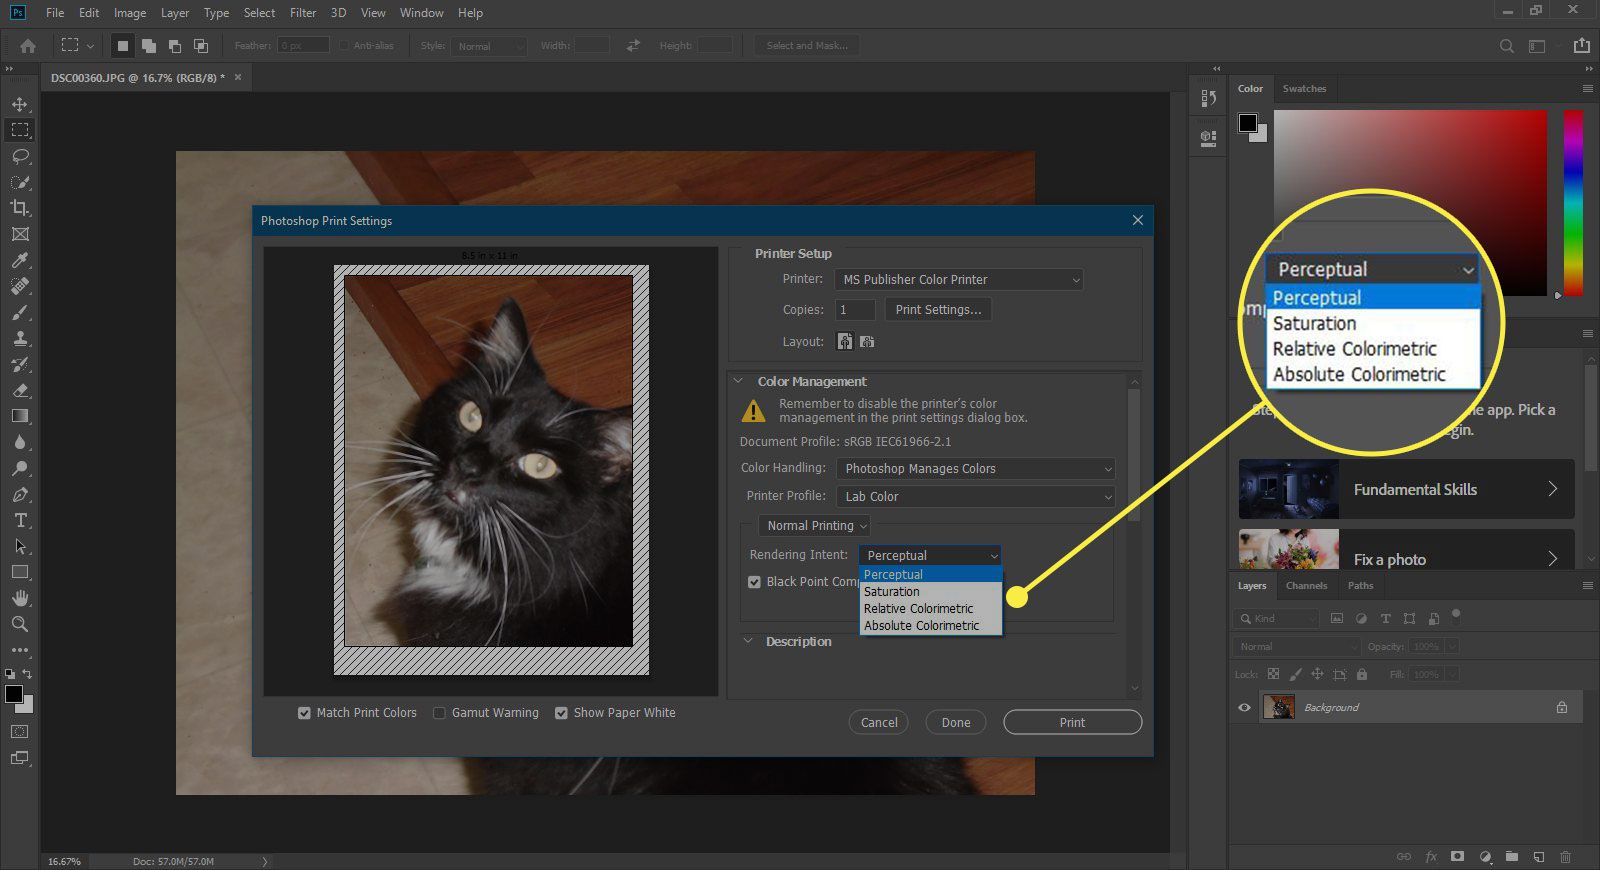The height and width of the screenshot is (870, 1600).
Task: Hide the Background layer visibility eye
Action: tap(1244, 708)
